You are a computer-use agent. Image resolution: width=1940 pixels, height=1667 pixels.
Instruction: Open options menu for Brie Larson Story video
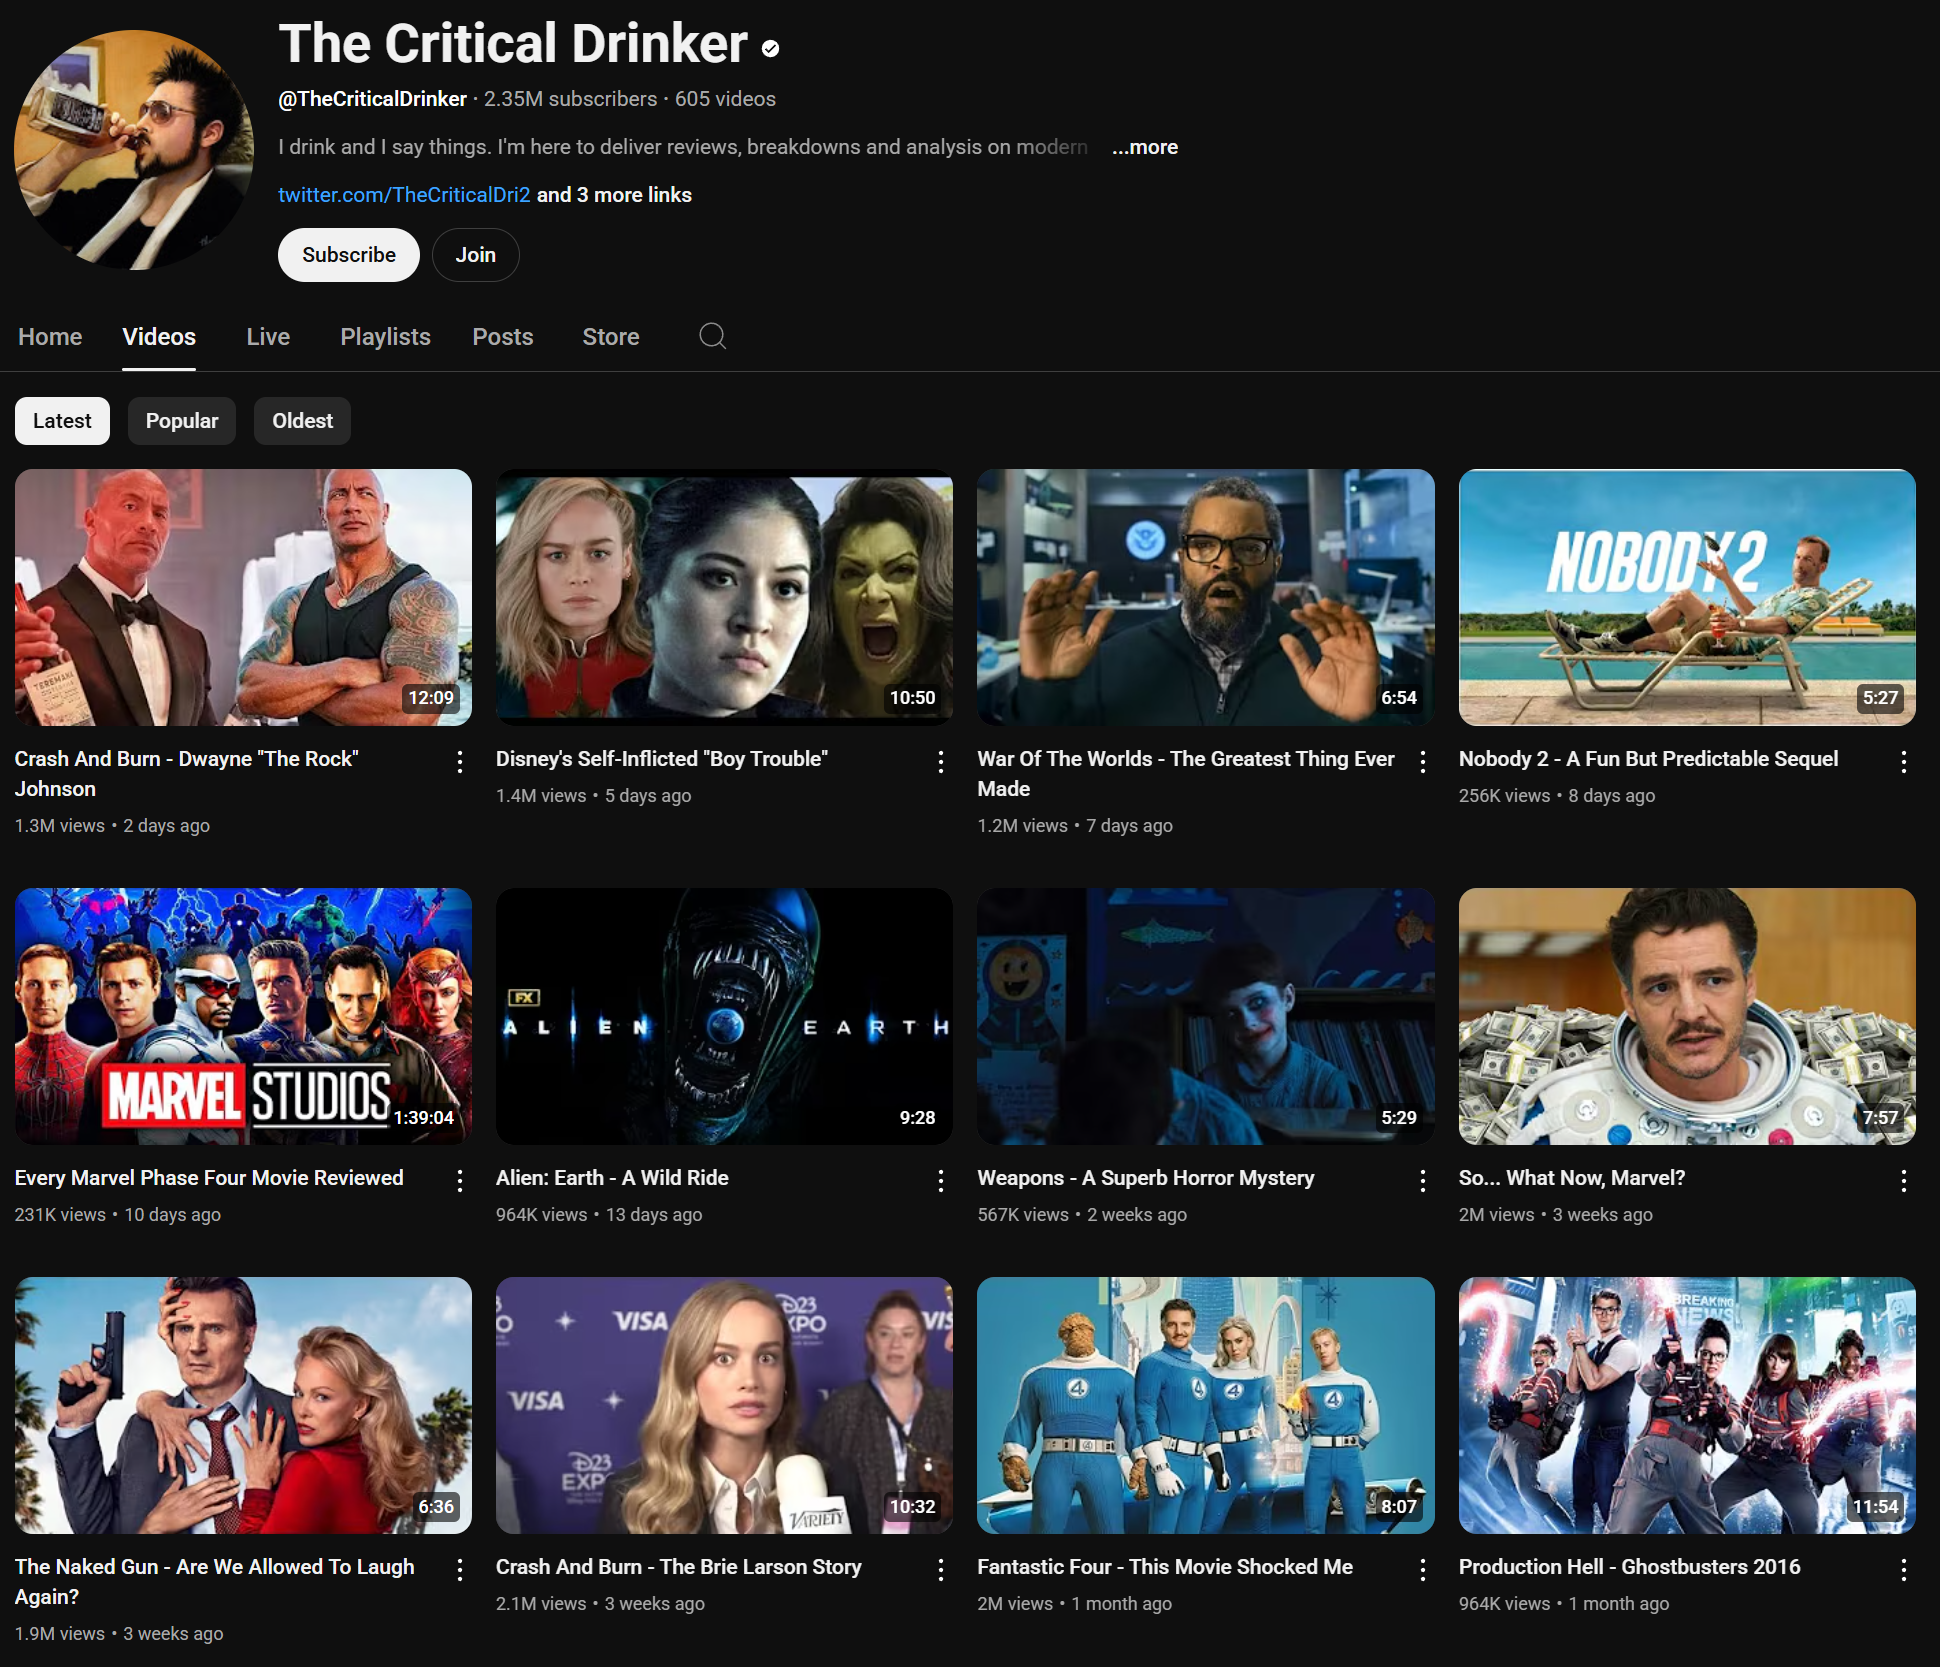940,1570
